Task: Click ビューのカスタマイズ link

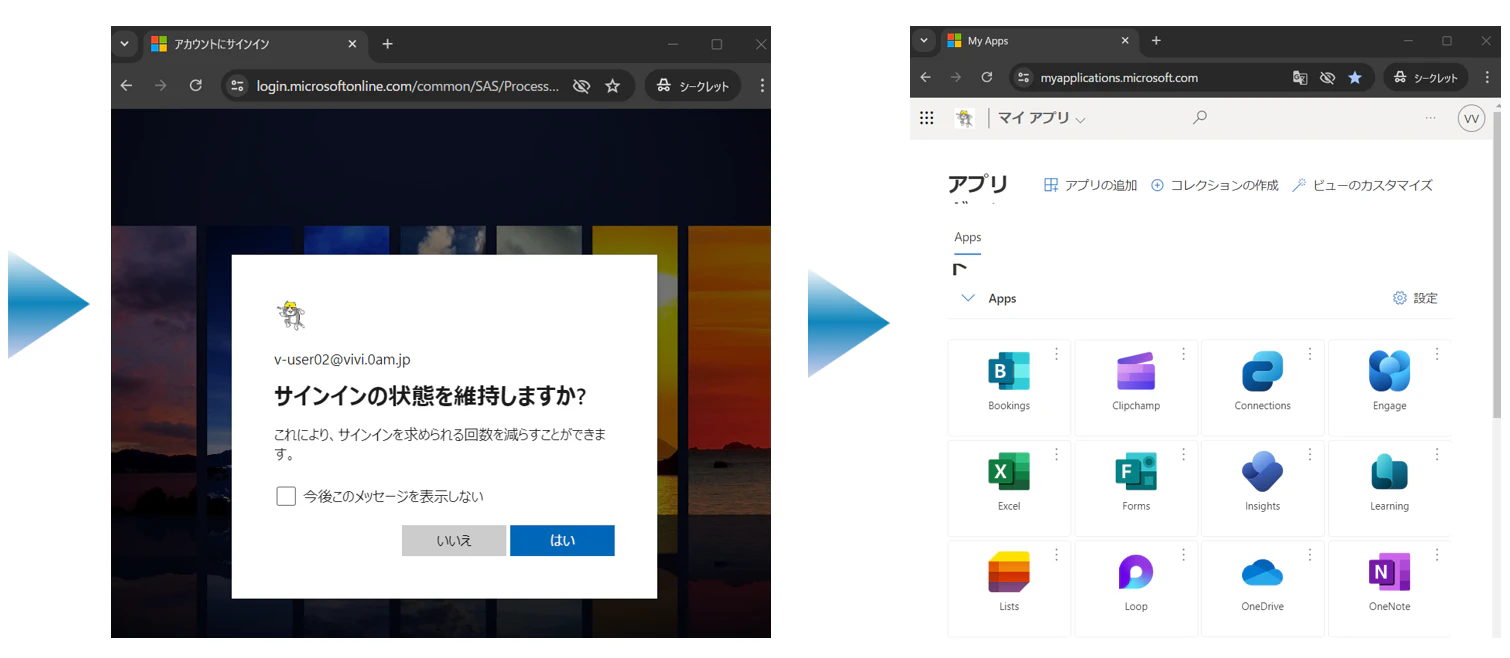Action: (x=1362, y=185)
